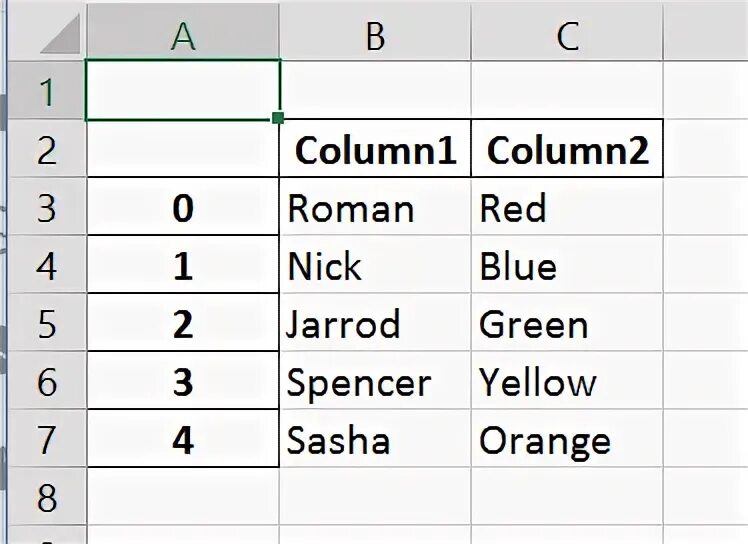Click the Column2 header cell
Viewport: 748px width, 544px height.
click(x=567, y=151)
